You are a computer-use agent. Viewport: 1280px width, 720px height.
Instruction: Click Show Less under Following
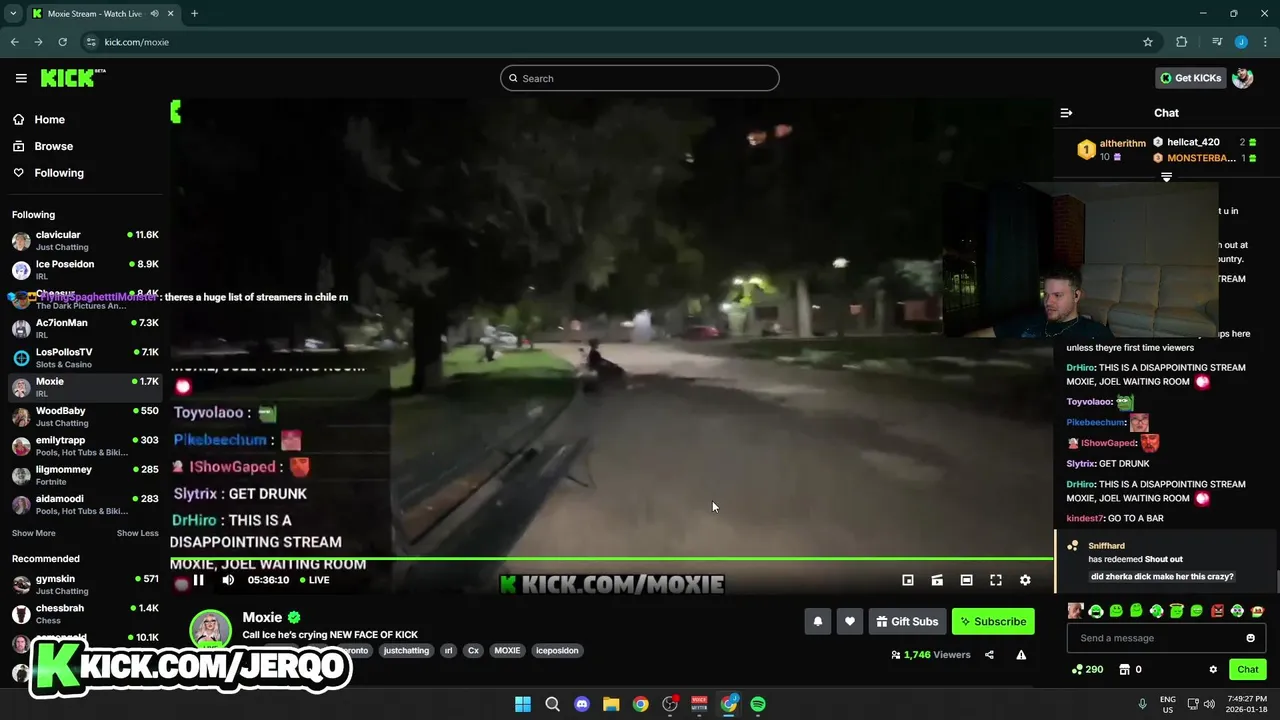[x=138, y=533]
